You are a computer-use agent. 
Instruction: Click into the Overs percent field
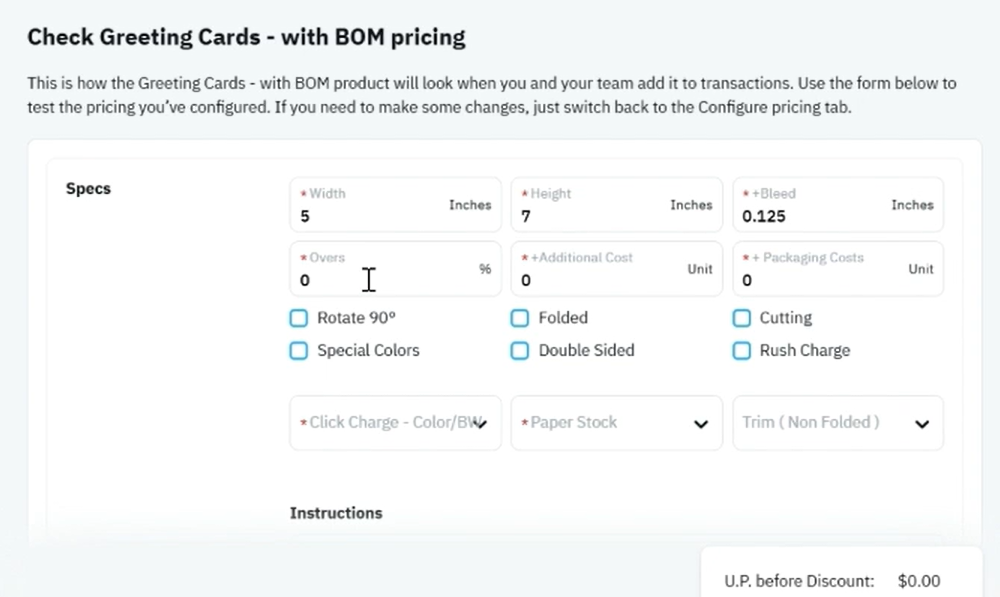(x=395, y=269)
